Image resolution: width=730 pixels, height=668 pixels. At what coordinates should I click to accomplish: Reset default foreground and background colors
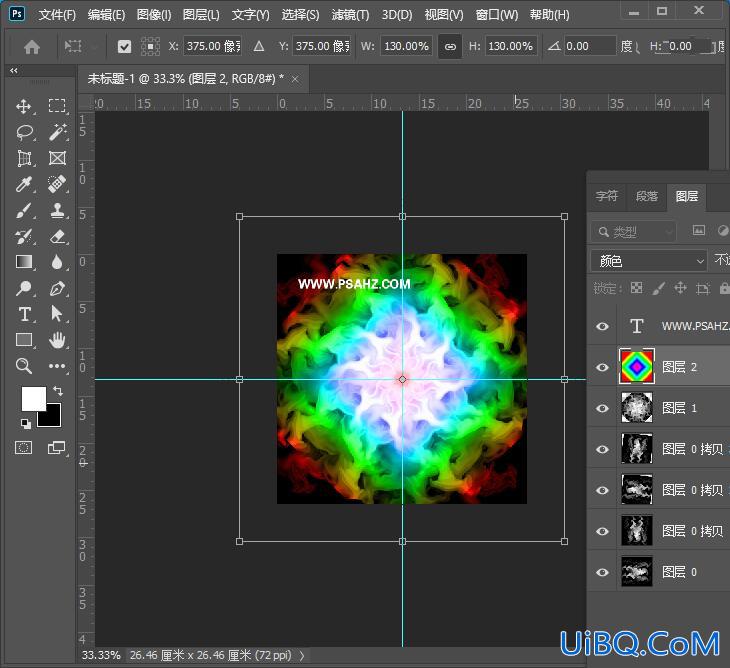coord(26,423)
